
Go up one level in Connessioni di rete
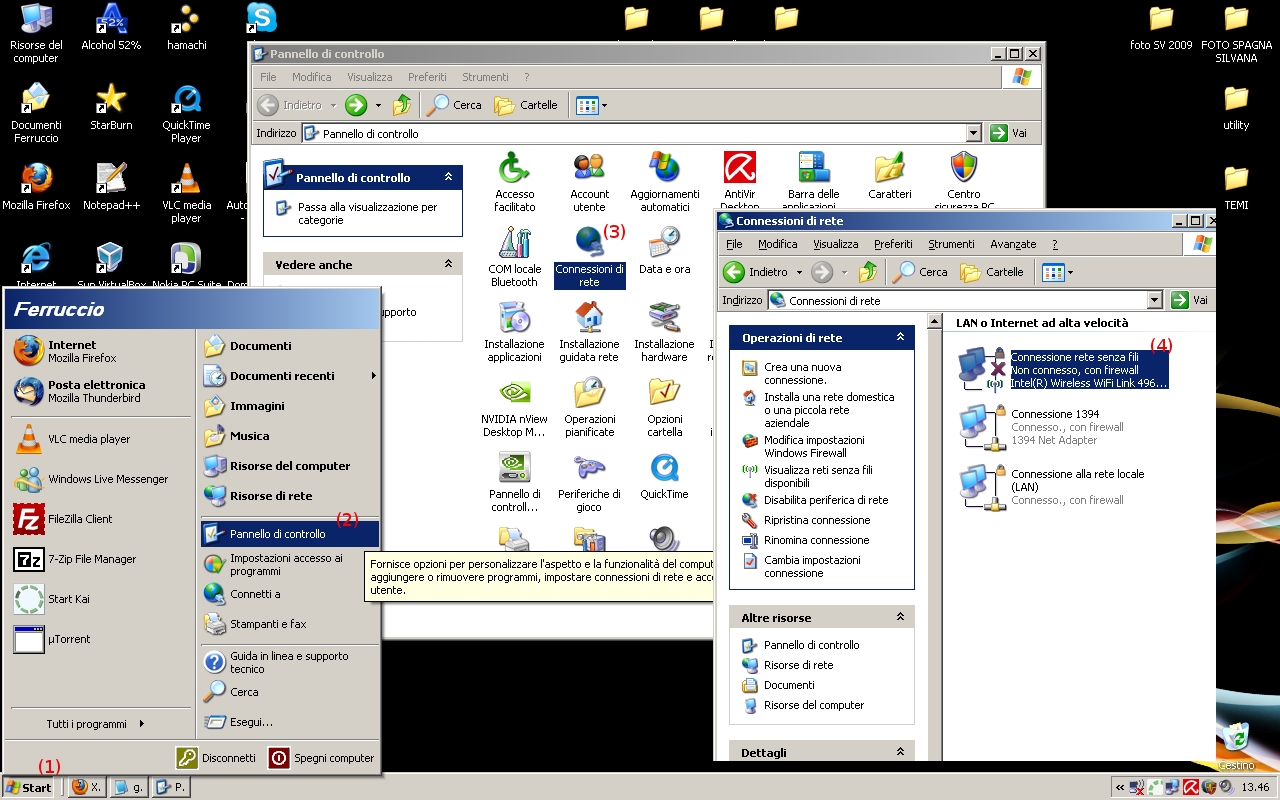(x=868, y=272)
